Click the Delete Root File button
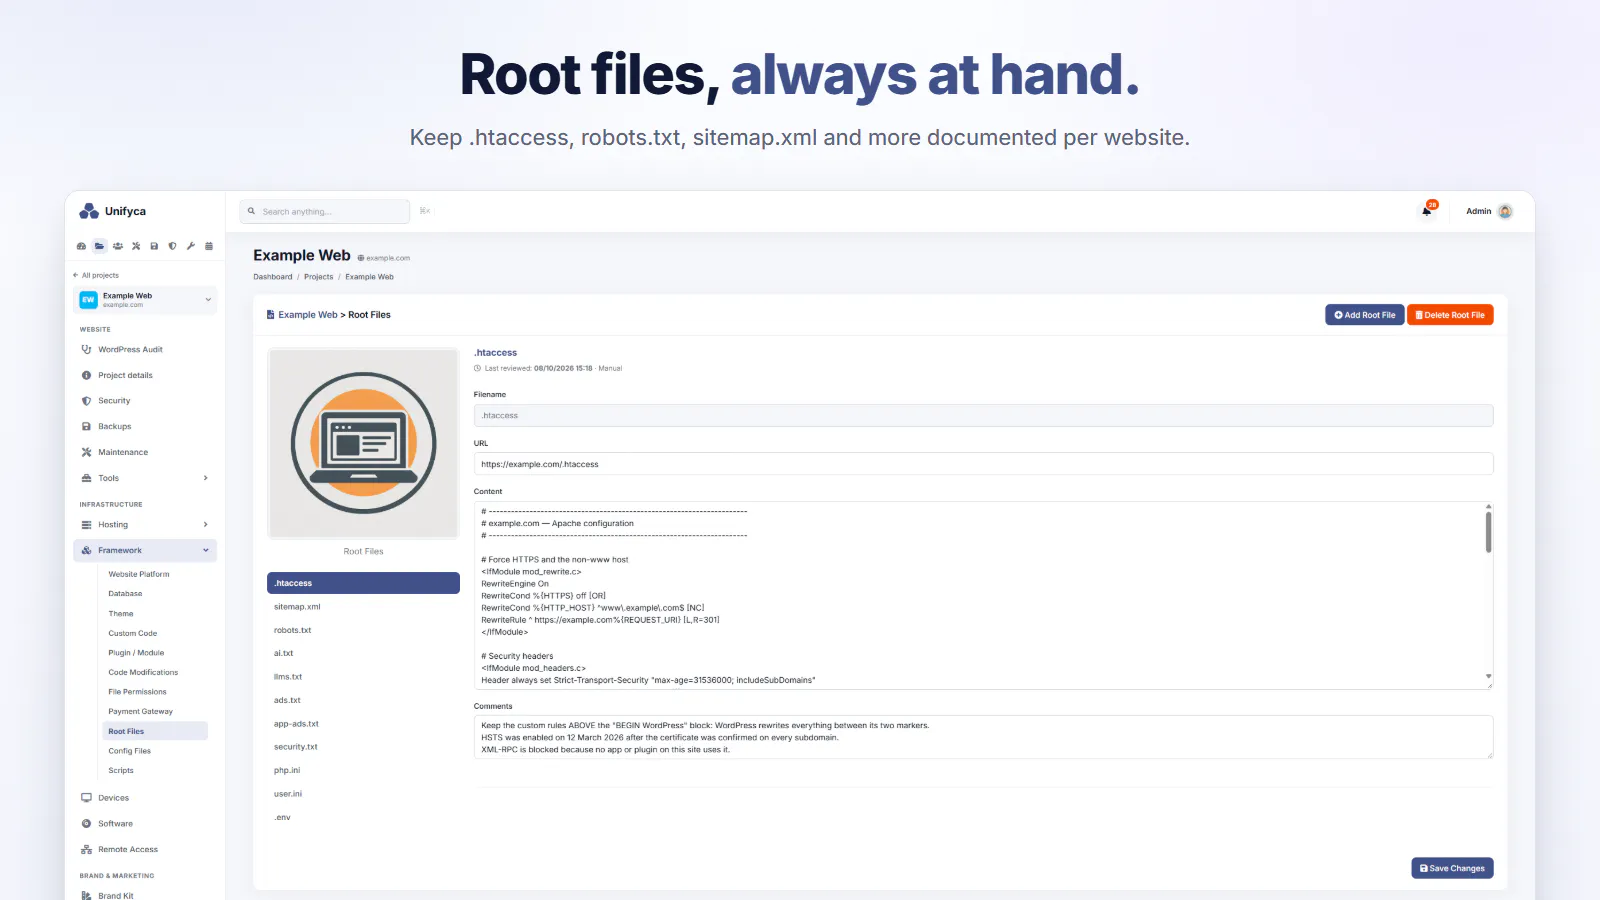Viewport: 1600px width, 900px height. pos(1450,315)
